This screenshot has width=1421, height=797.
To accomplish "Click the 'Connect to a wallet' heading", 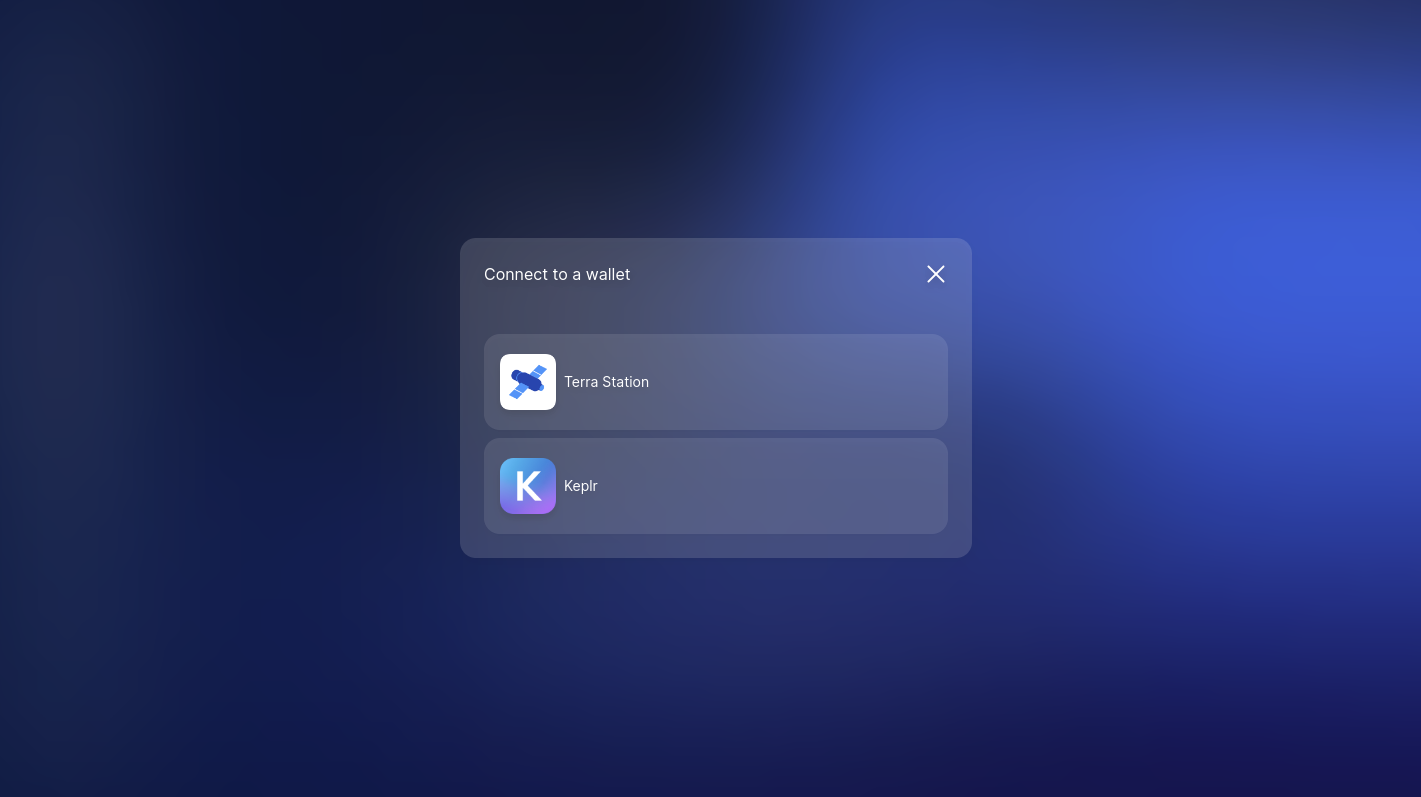I will (557, 274).
